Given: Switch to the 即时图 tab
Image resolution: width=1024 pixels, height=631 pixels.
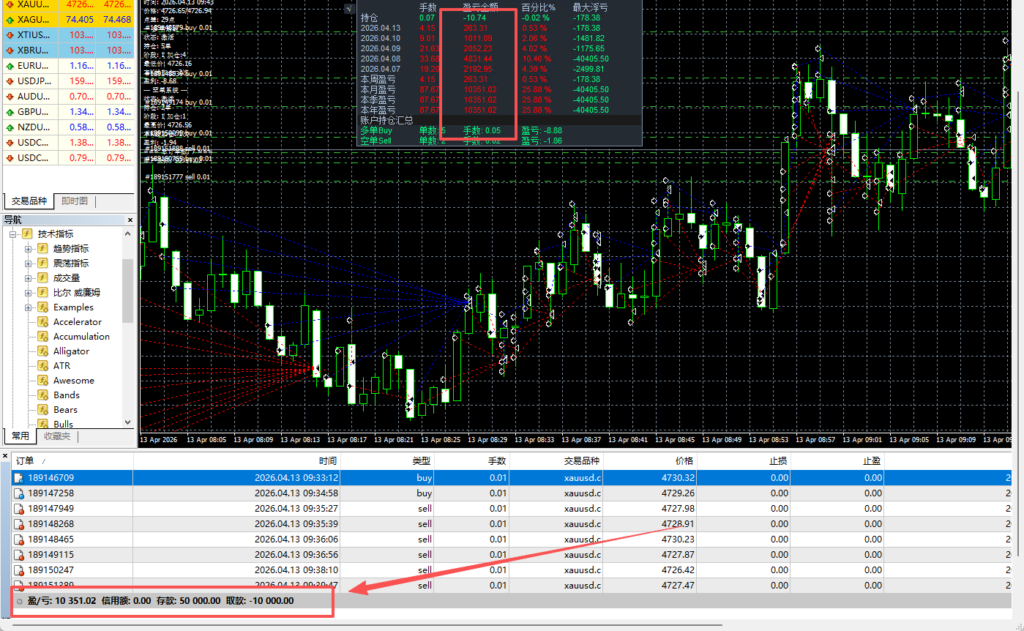Looking at the screenshot, I should pos(74,201).
